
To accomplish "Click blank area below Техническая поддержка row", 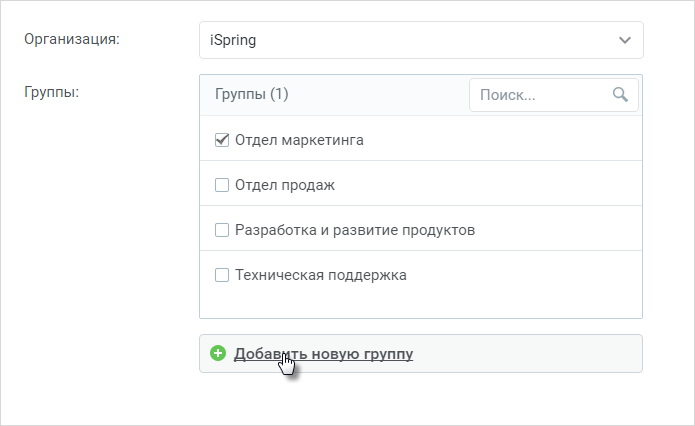I will (x=421, y=307).
